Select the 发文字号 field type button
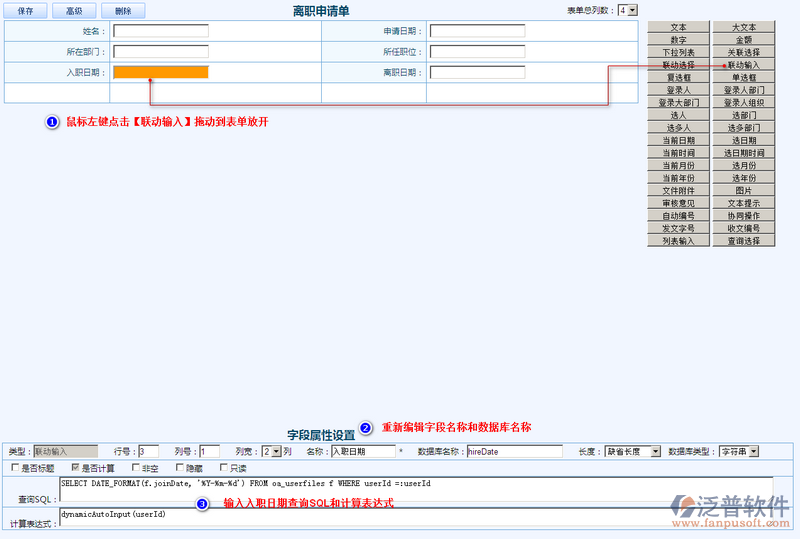Viewport: 800px width, 539px height. click(679, 228)
